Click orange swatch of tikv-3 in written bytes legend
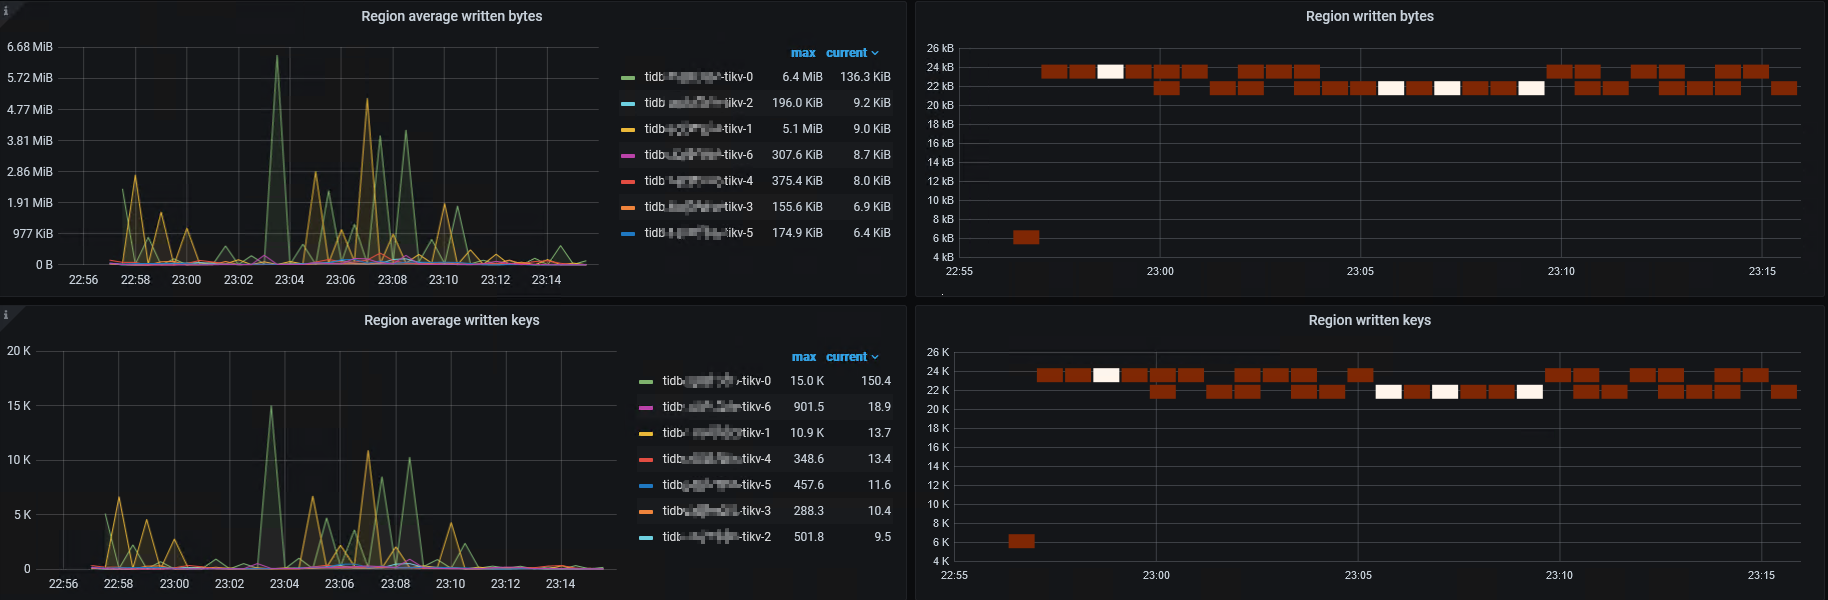 click(x=628, y=208)
